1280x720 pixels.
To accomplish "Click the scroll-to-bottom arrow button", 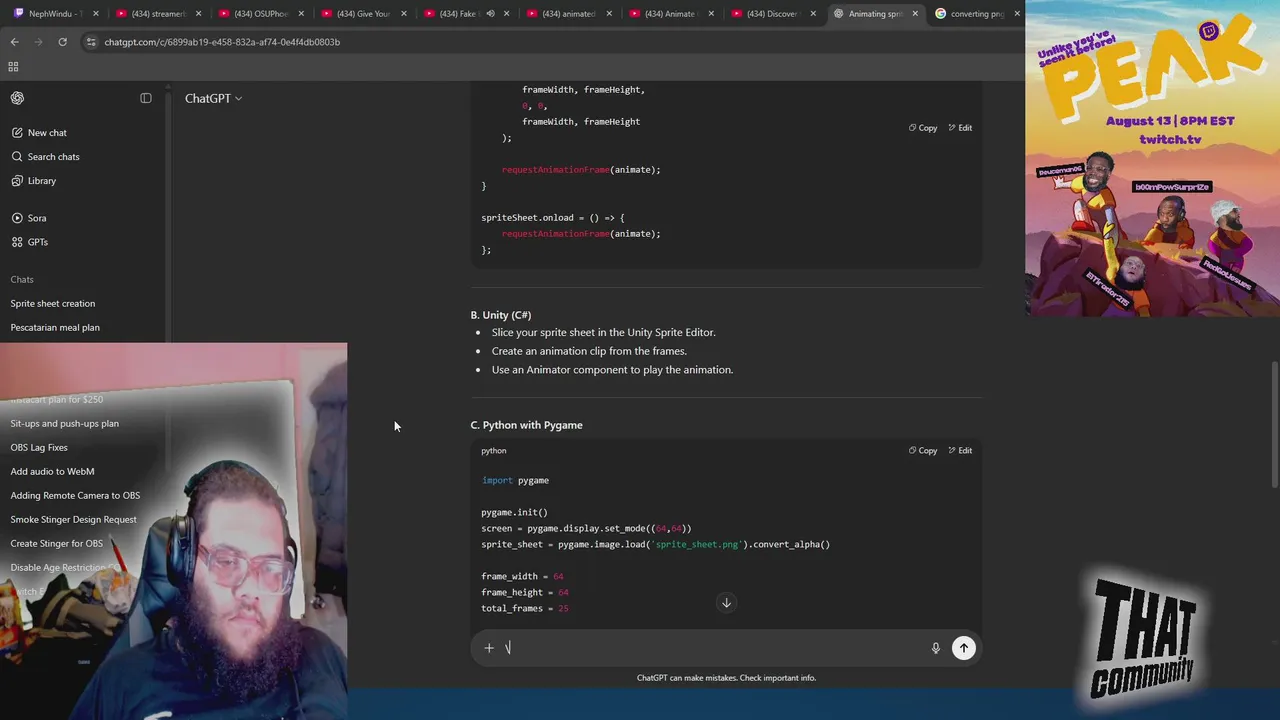I will [726, 603].
